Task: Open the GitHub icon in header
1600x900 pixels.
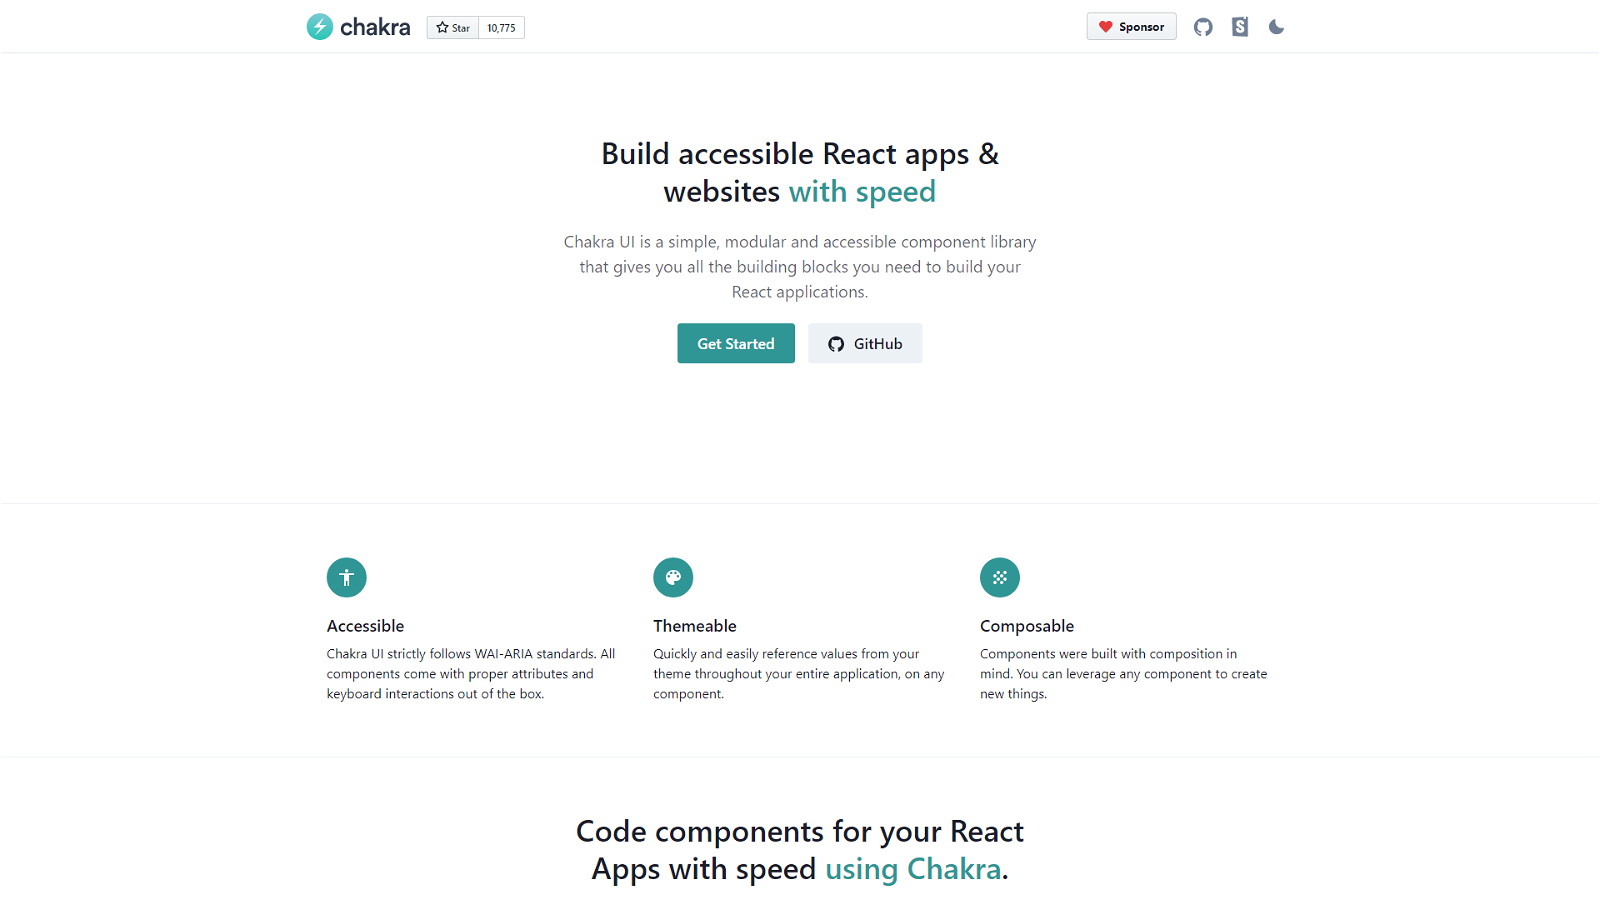Action: point(1203,27)
